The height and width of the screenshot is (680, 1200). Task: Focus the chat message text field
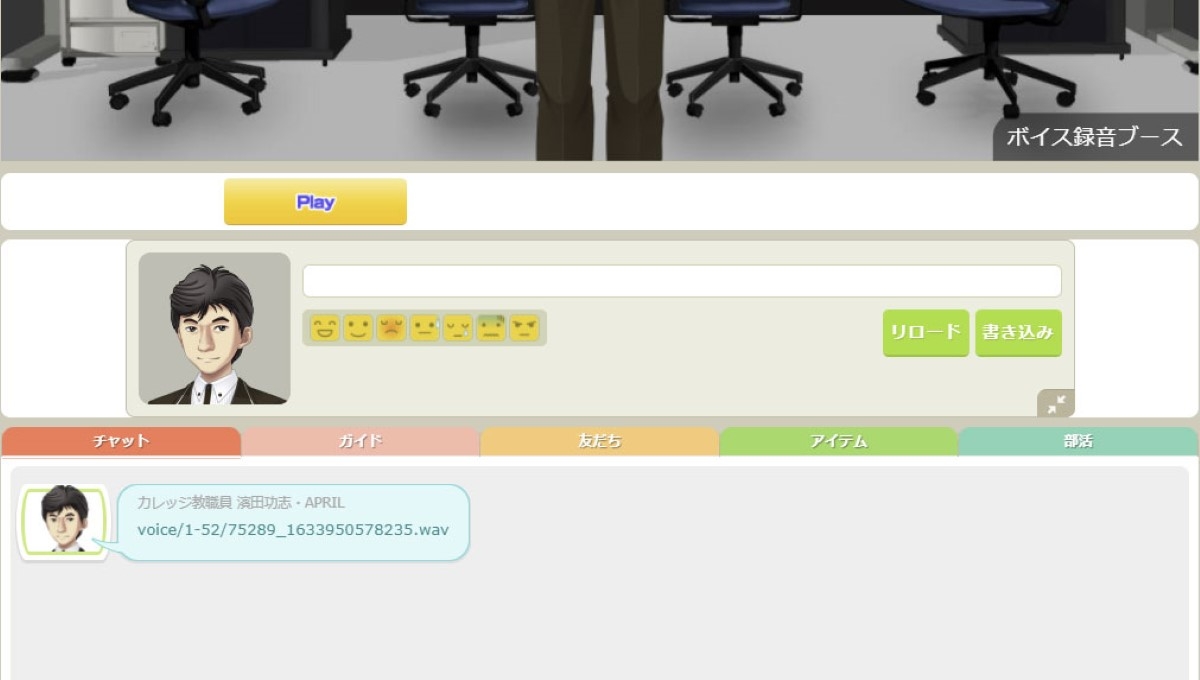[681, 281]
